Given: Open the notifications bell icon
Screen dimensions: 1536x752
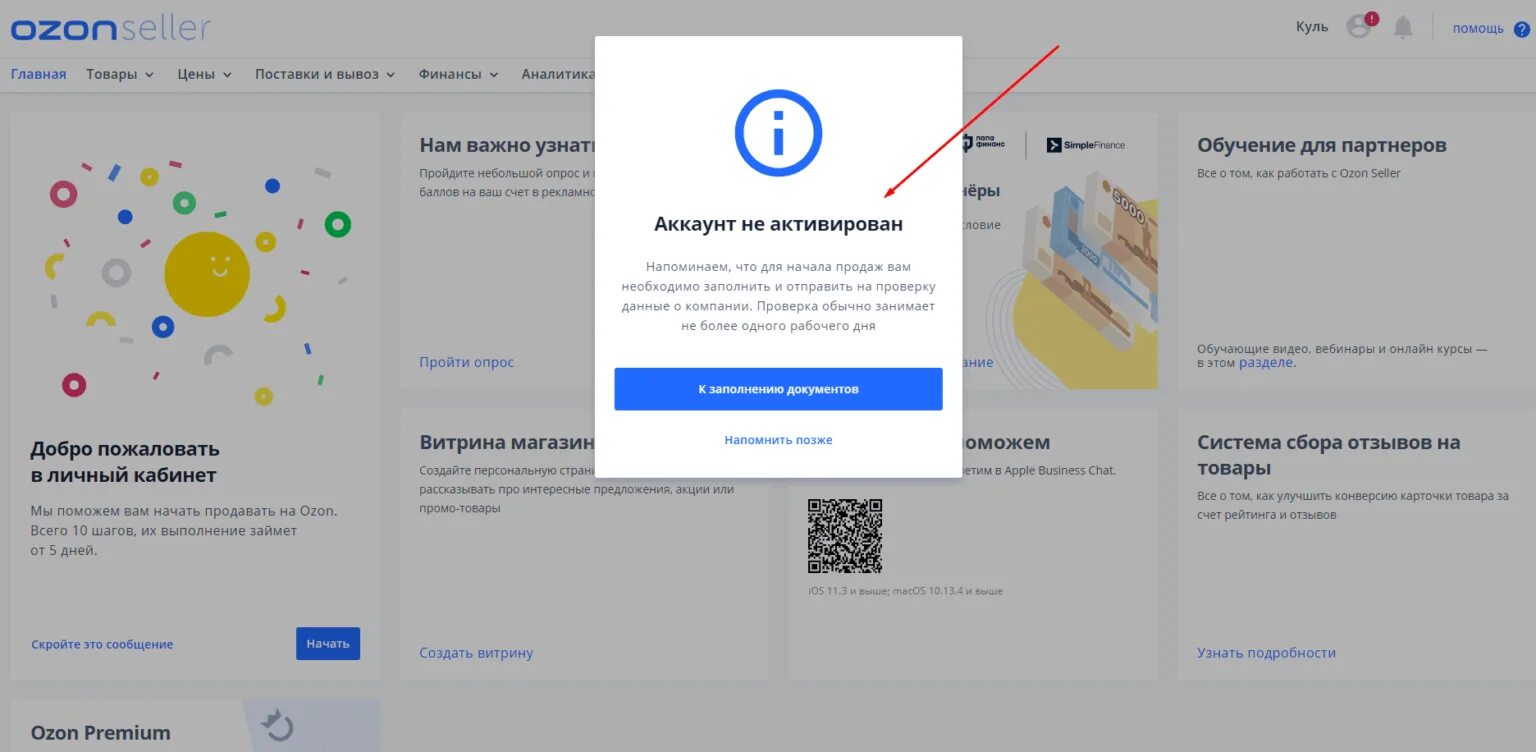Looking at the screenshot, I should [1403, 28].
